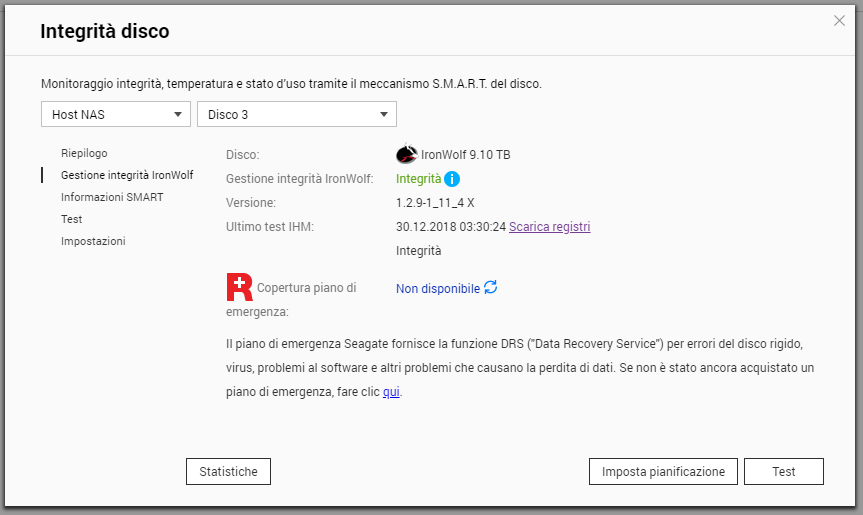The height and width of the screenshot is (515, 863).
Task: Switch to the Riepilogo section
Action: (x=84, y=153)
